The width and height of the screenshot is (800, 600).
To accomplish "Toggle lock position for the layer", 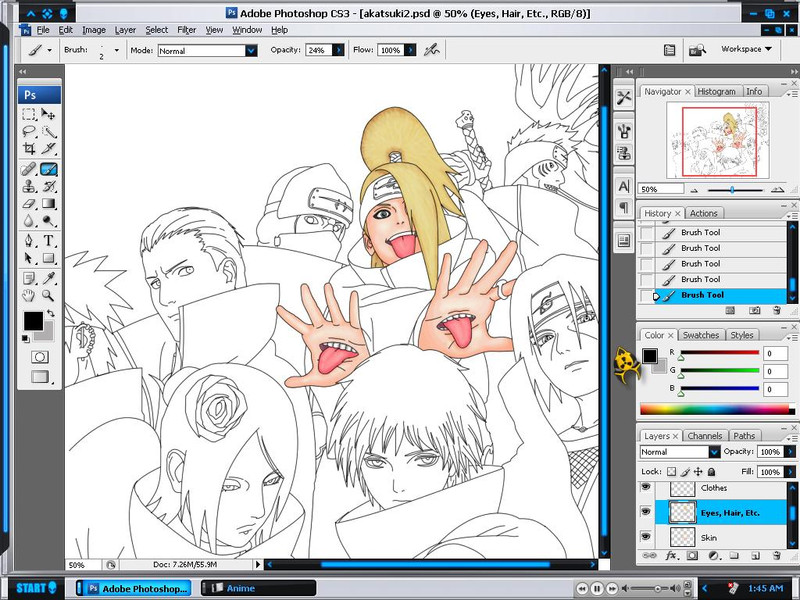I will click(x=698, y=472).
